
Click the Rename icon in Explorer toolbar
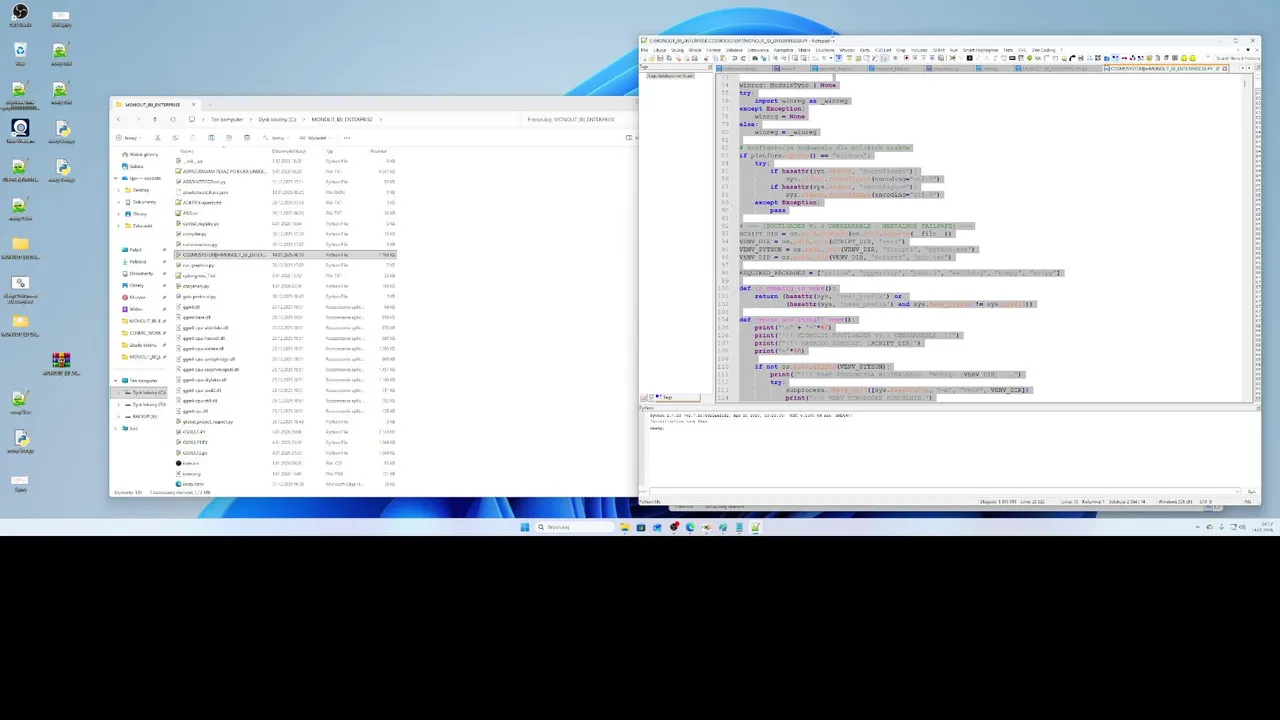pos(211,138)
